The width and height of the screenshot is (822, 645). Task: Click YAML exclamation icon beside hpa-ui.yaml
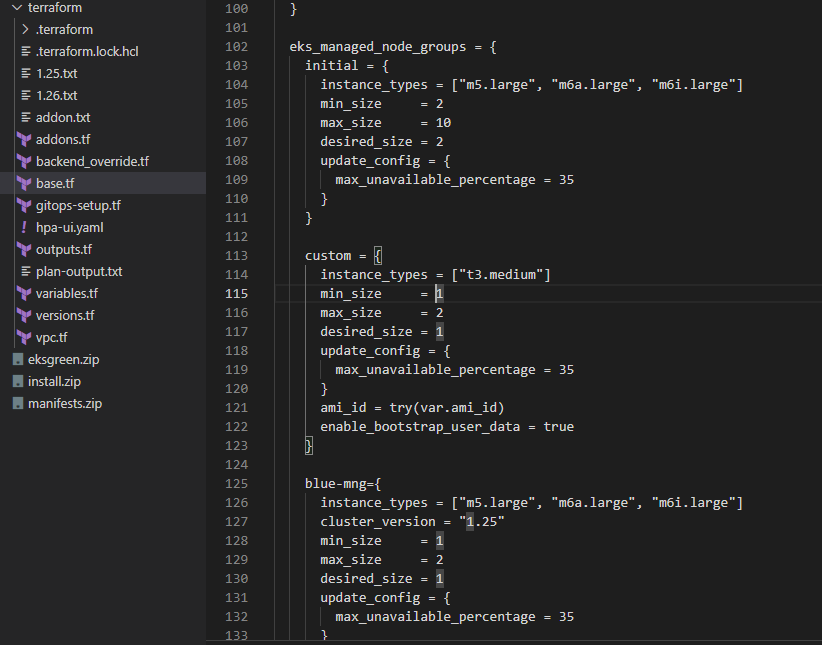24,228
